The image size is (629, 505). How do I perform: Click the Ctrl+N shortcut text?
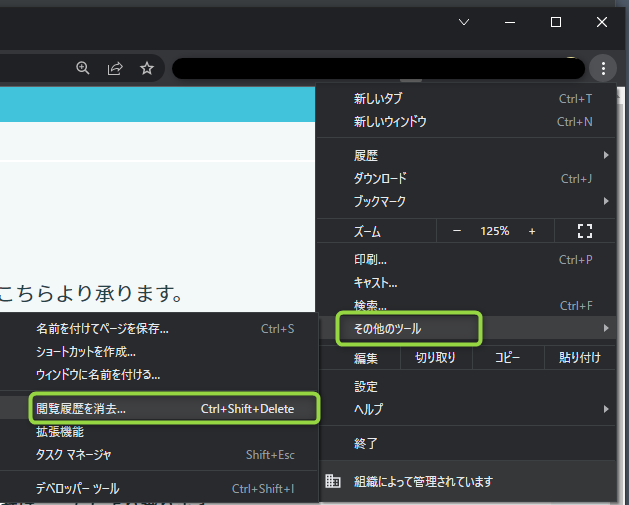coord(574,122)
